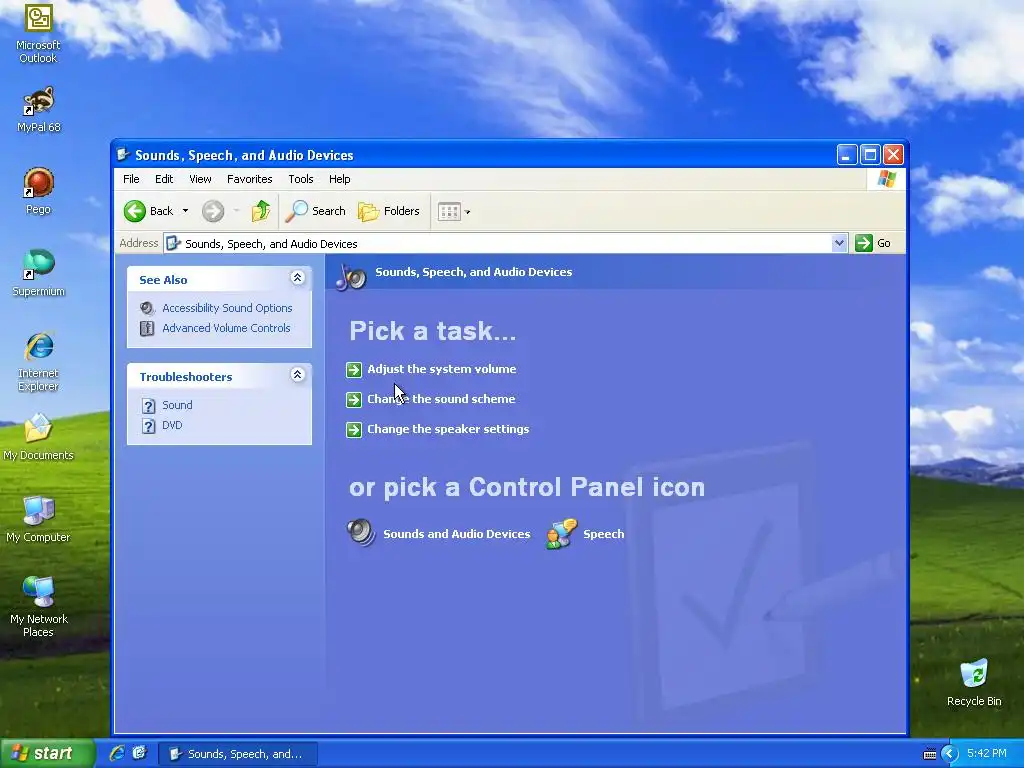The image size is (1024, 768).
Task: Click the window title bar system icon
Action: pos(123,155)
